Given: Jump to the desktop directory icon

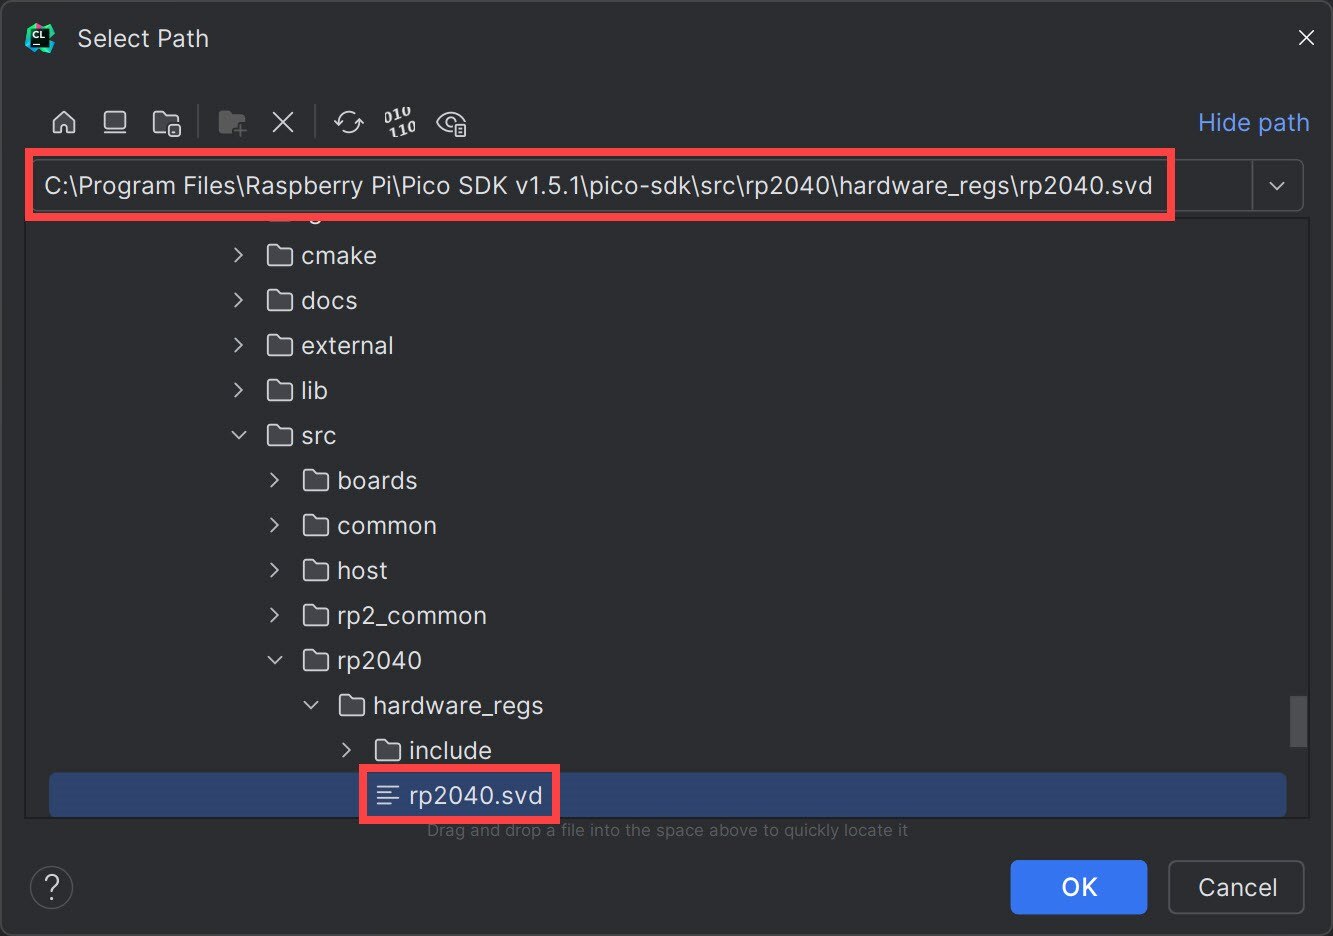Looking at the screenshot, I should tap(115, 122).
